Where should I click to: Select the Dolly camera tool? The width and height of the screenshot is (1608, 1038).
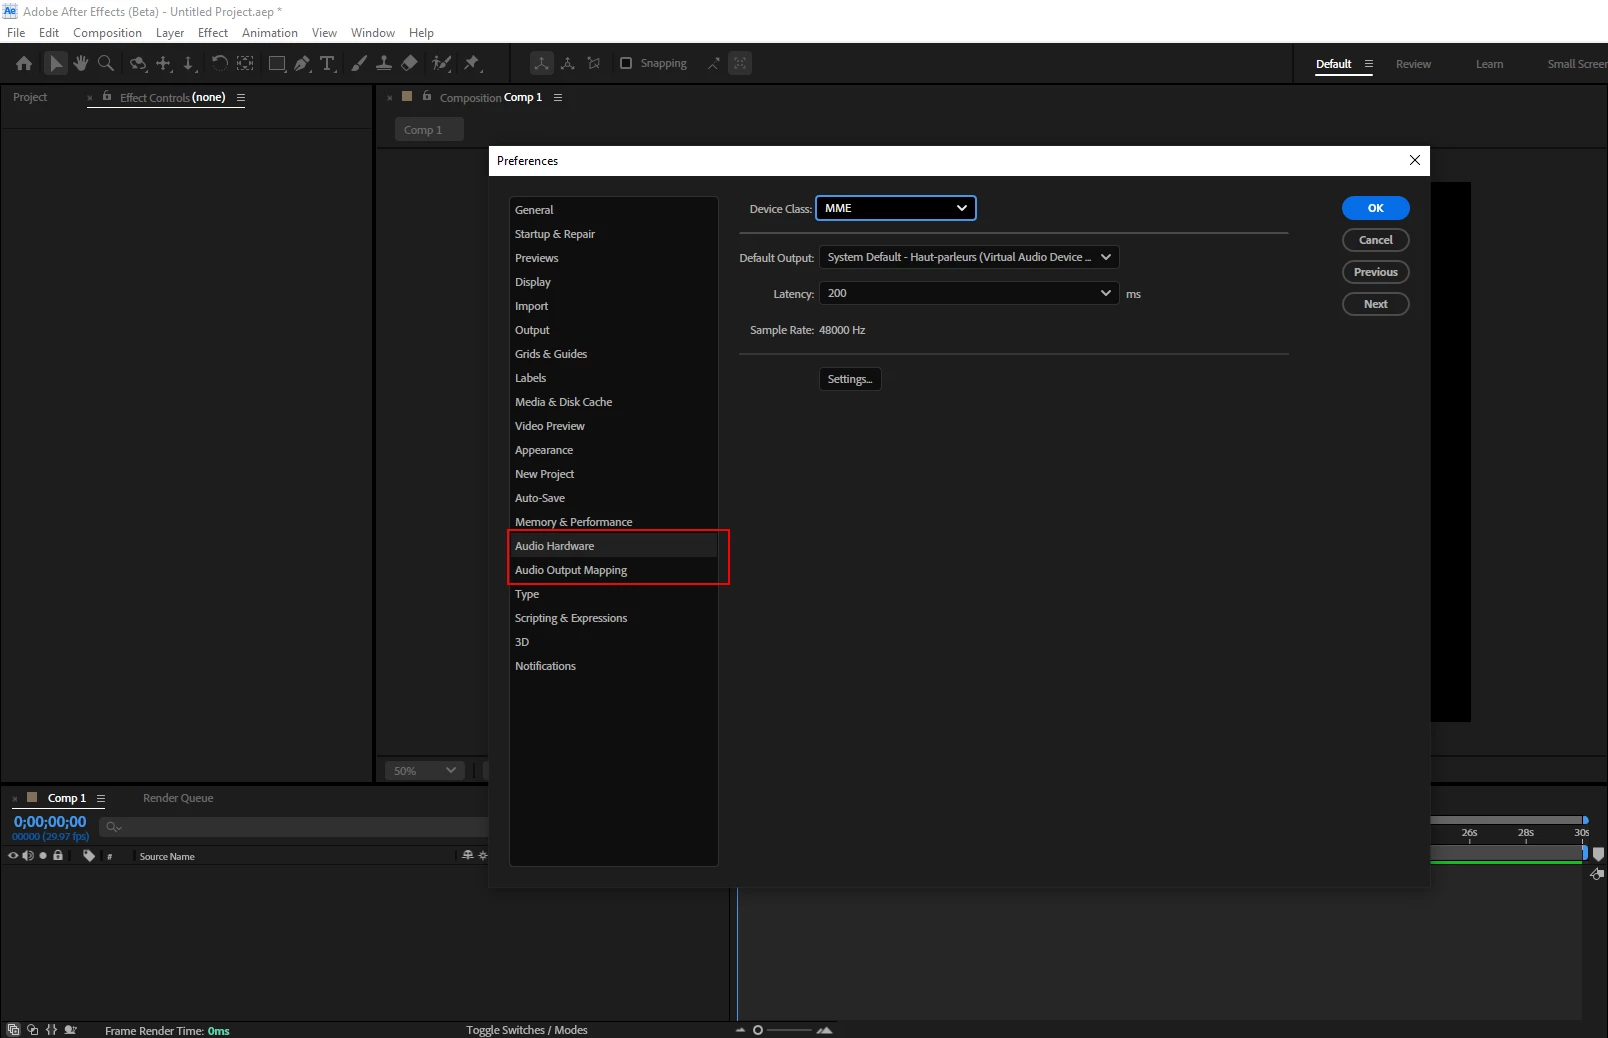(x=188, y=63)
